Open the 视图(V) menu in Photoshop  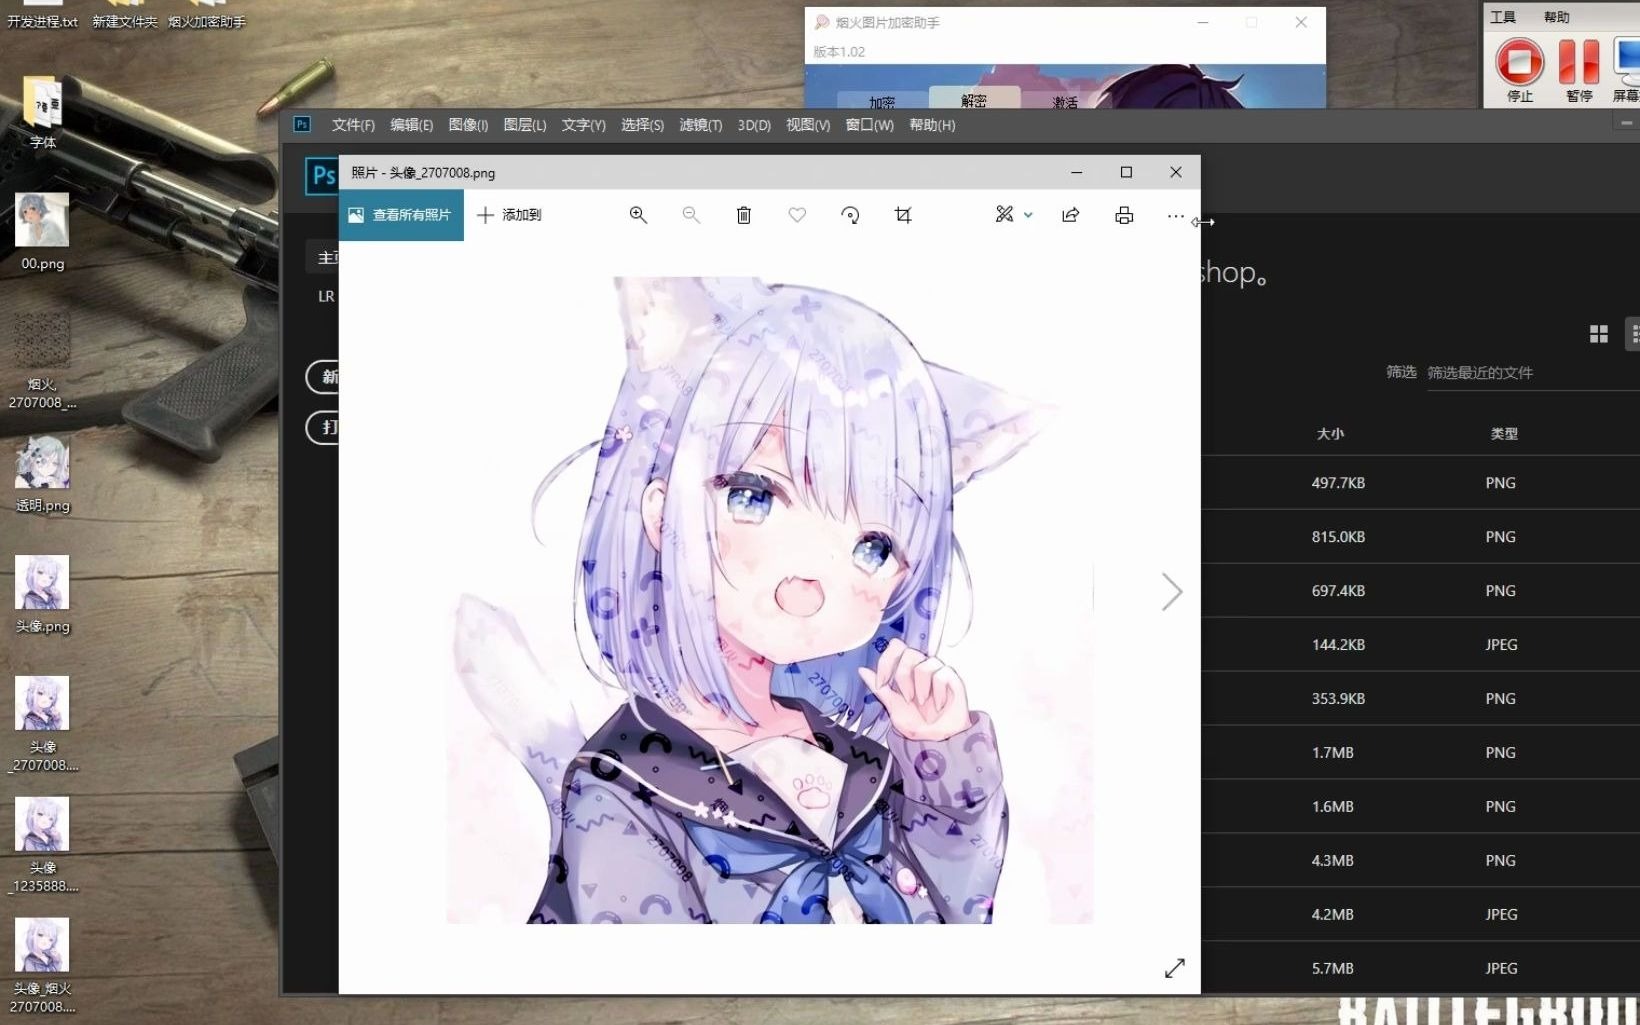click(808, 125)
